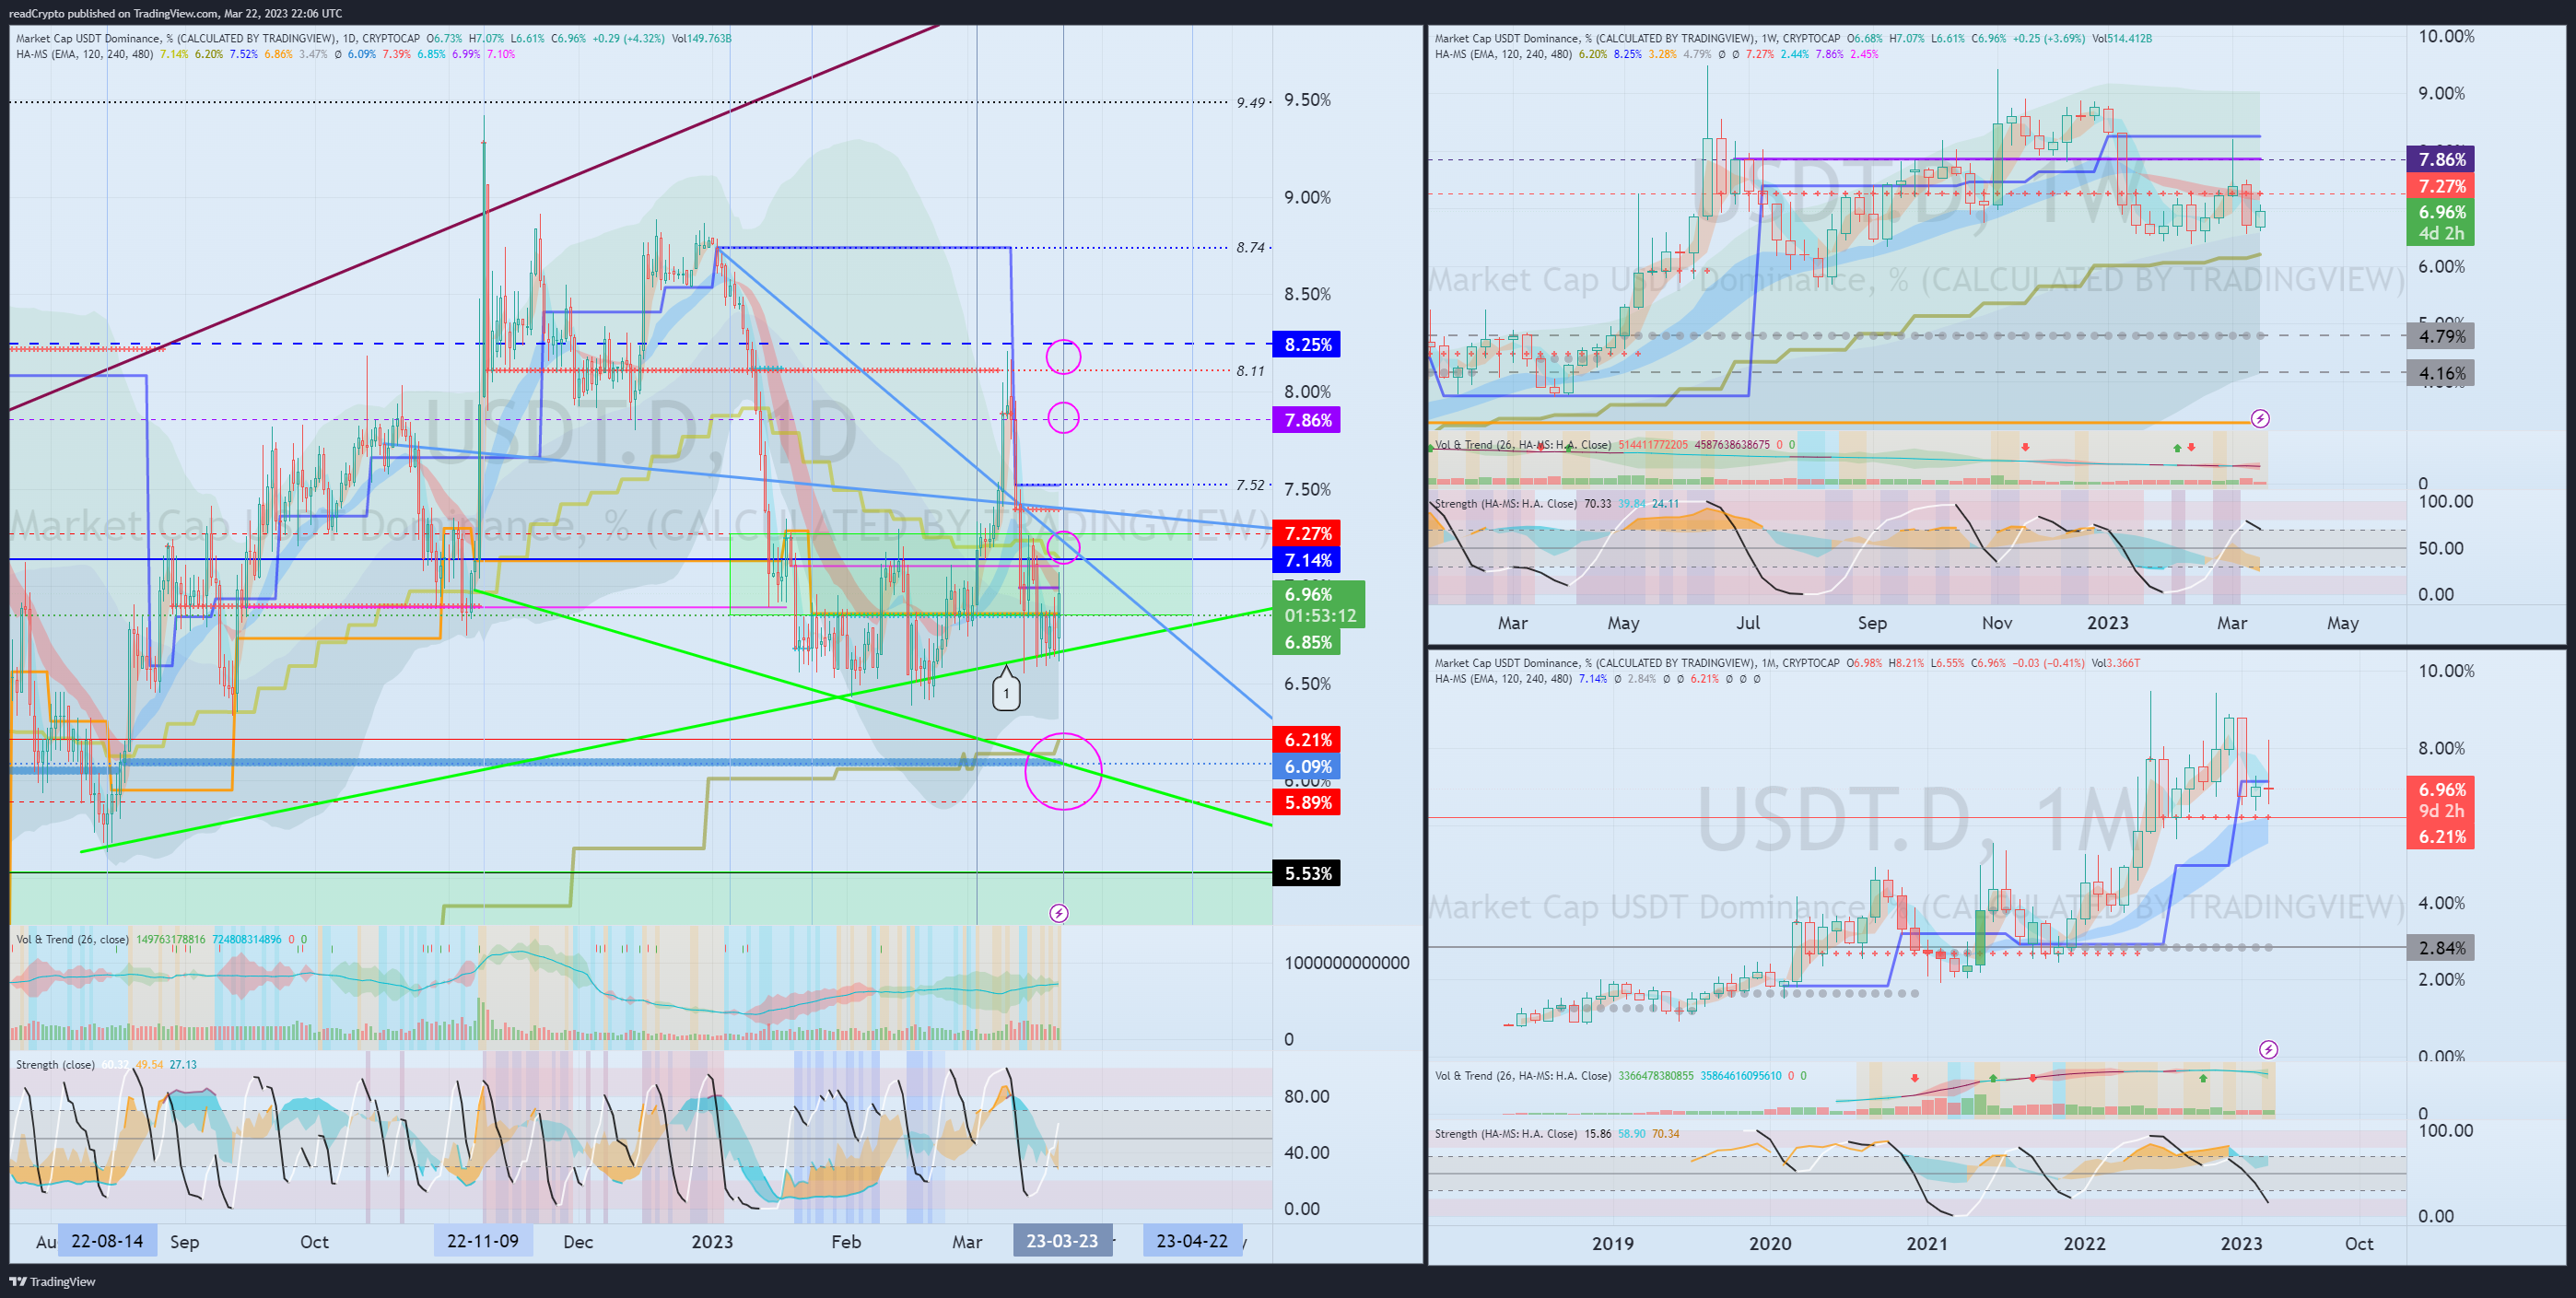
Task: Click the green 6.85% price label
Action: 1307,642
